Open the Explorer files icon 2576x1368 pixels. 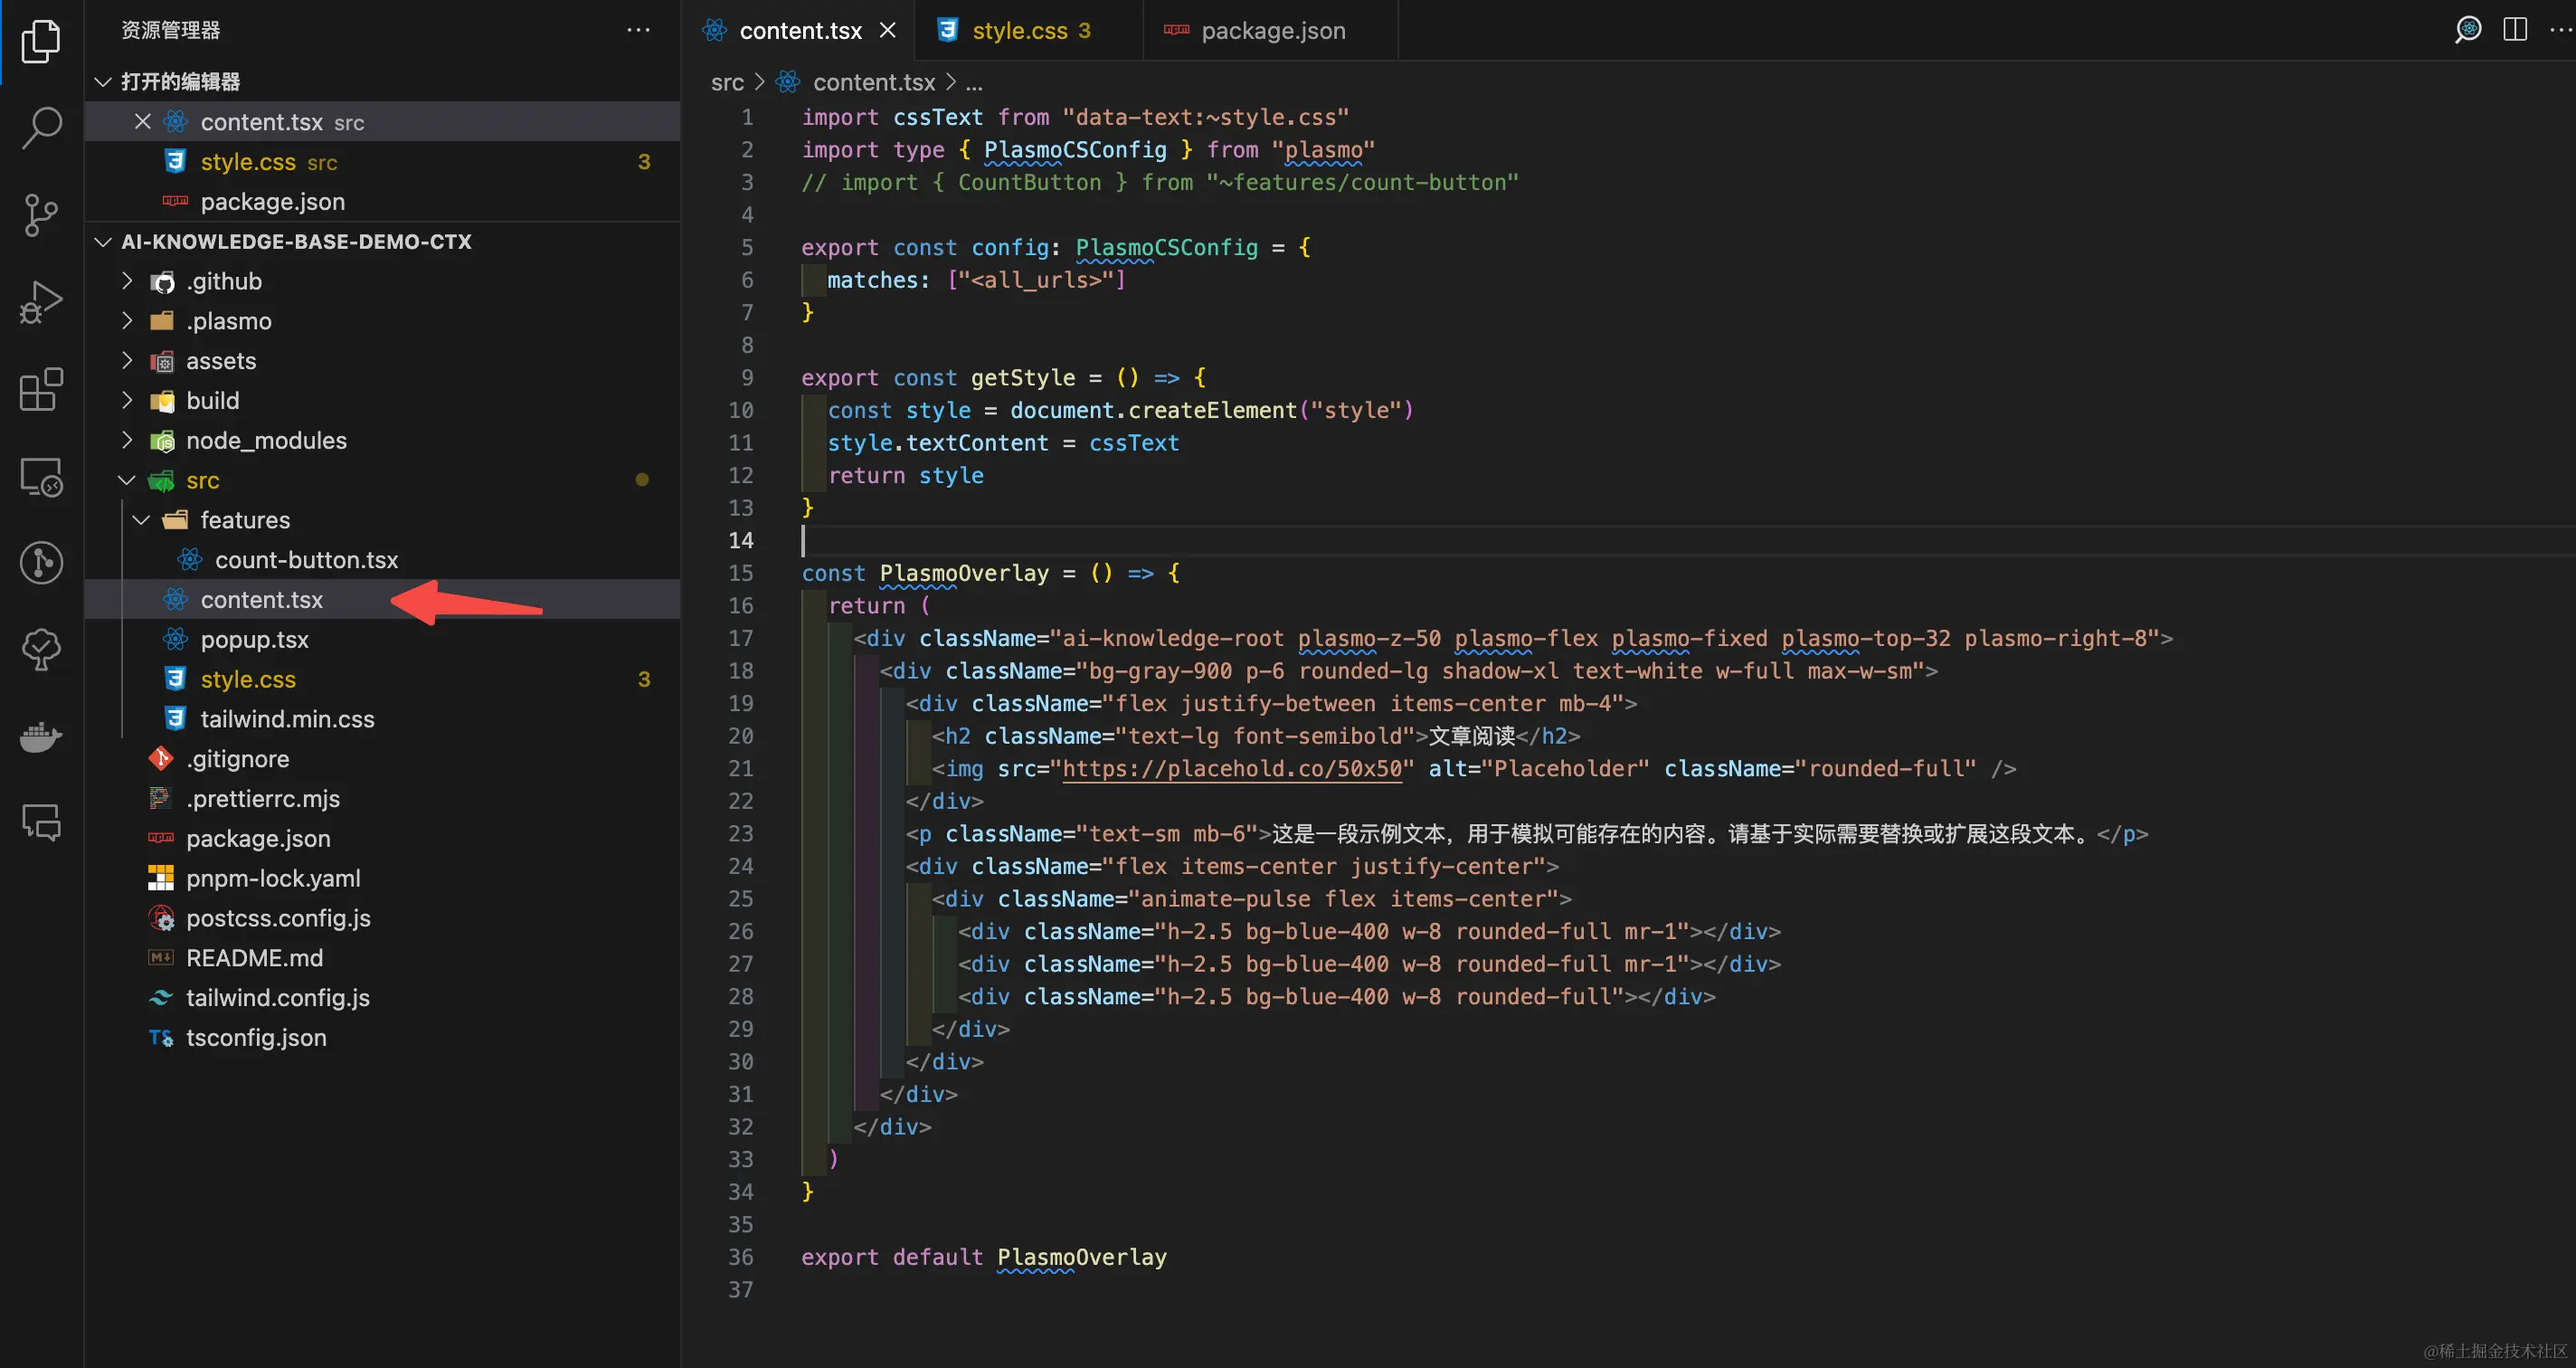point(41,41)
